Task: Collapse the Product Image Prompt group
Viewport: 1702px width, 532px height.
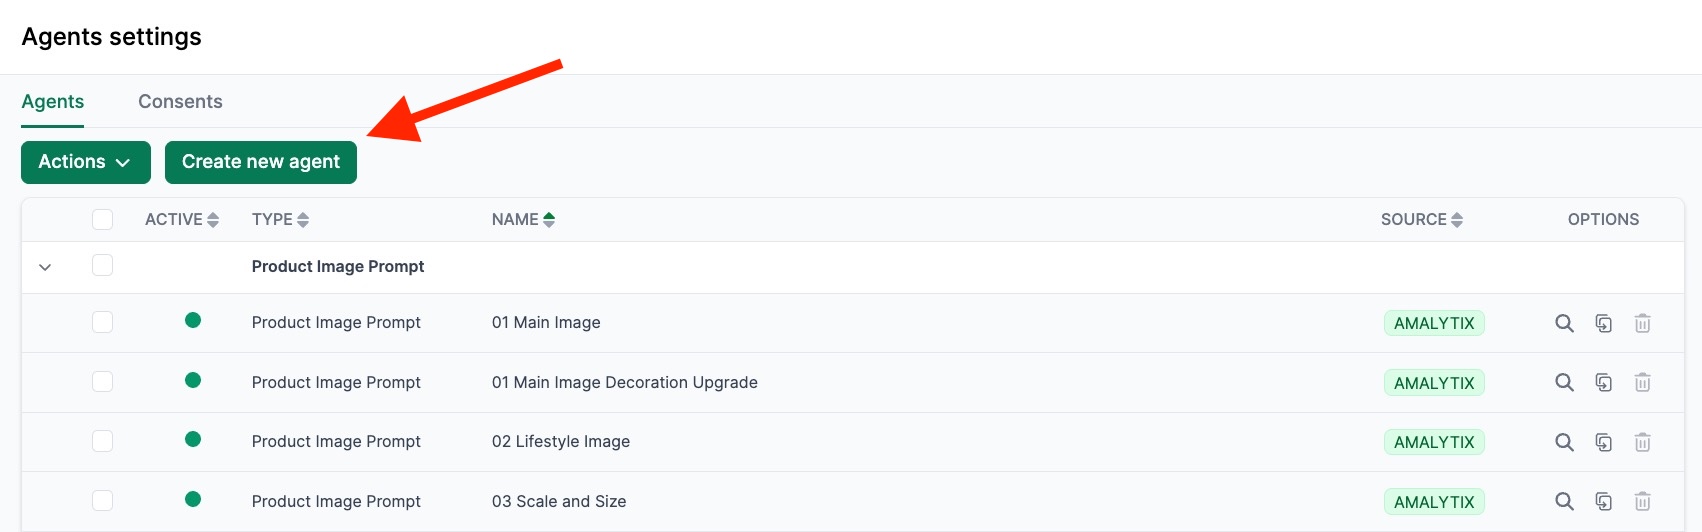Action: click(x=45, y=267)
